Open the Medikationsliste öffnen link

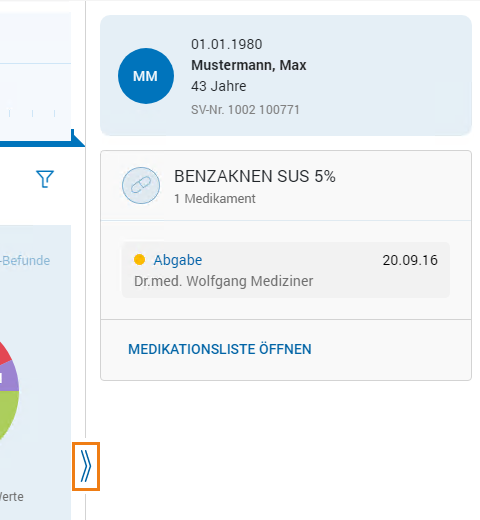pos(220,349)
